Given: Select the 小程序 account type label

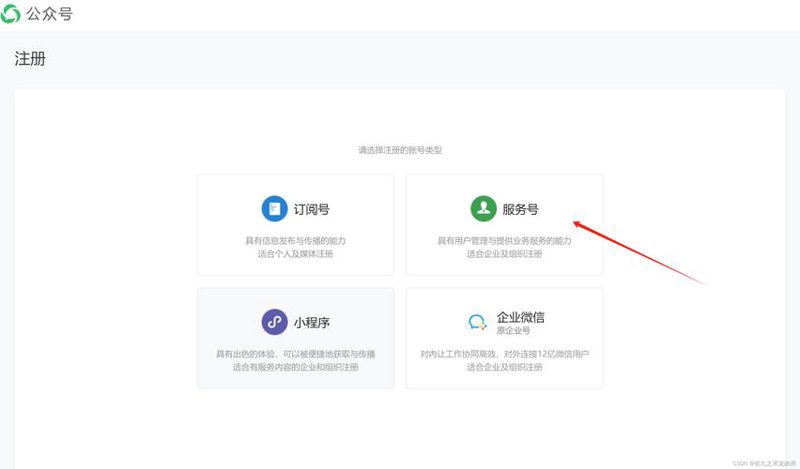Looking at the screenshot, I should pyautogui.click(x=312, y=323).
